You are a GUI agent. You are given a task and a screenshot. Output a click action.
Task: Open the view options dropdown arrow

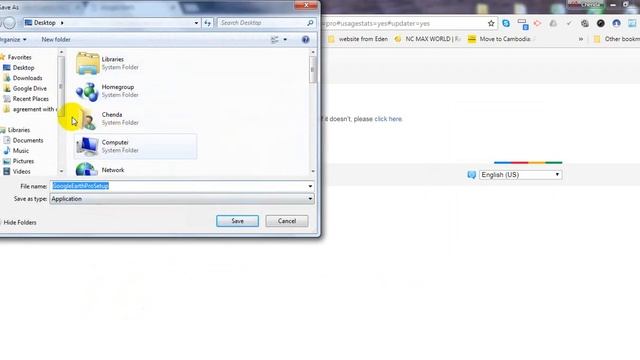pos(285,40)
